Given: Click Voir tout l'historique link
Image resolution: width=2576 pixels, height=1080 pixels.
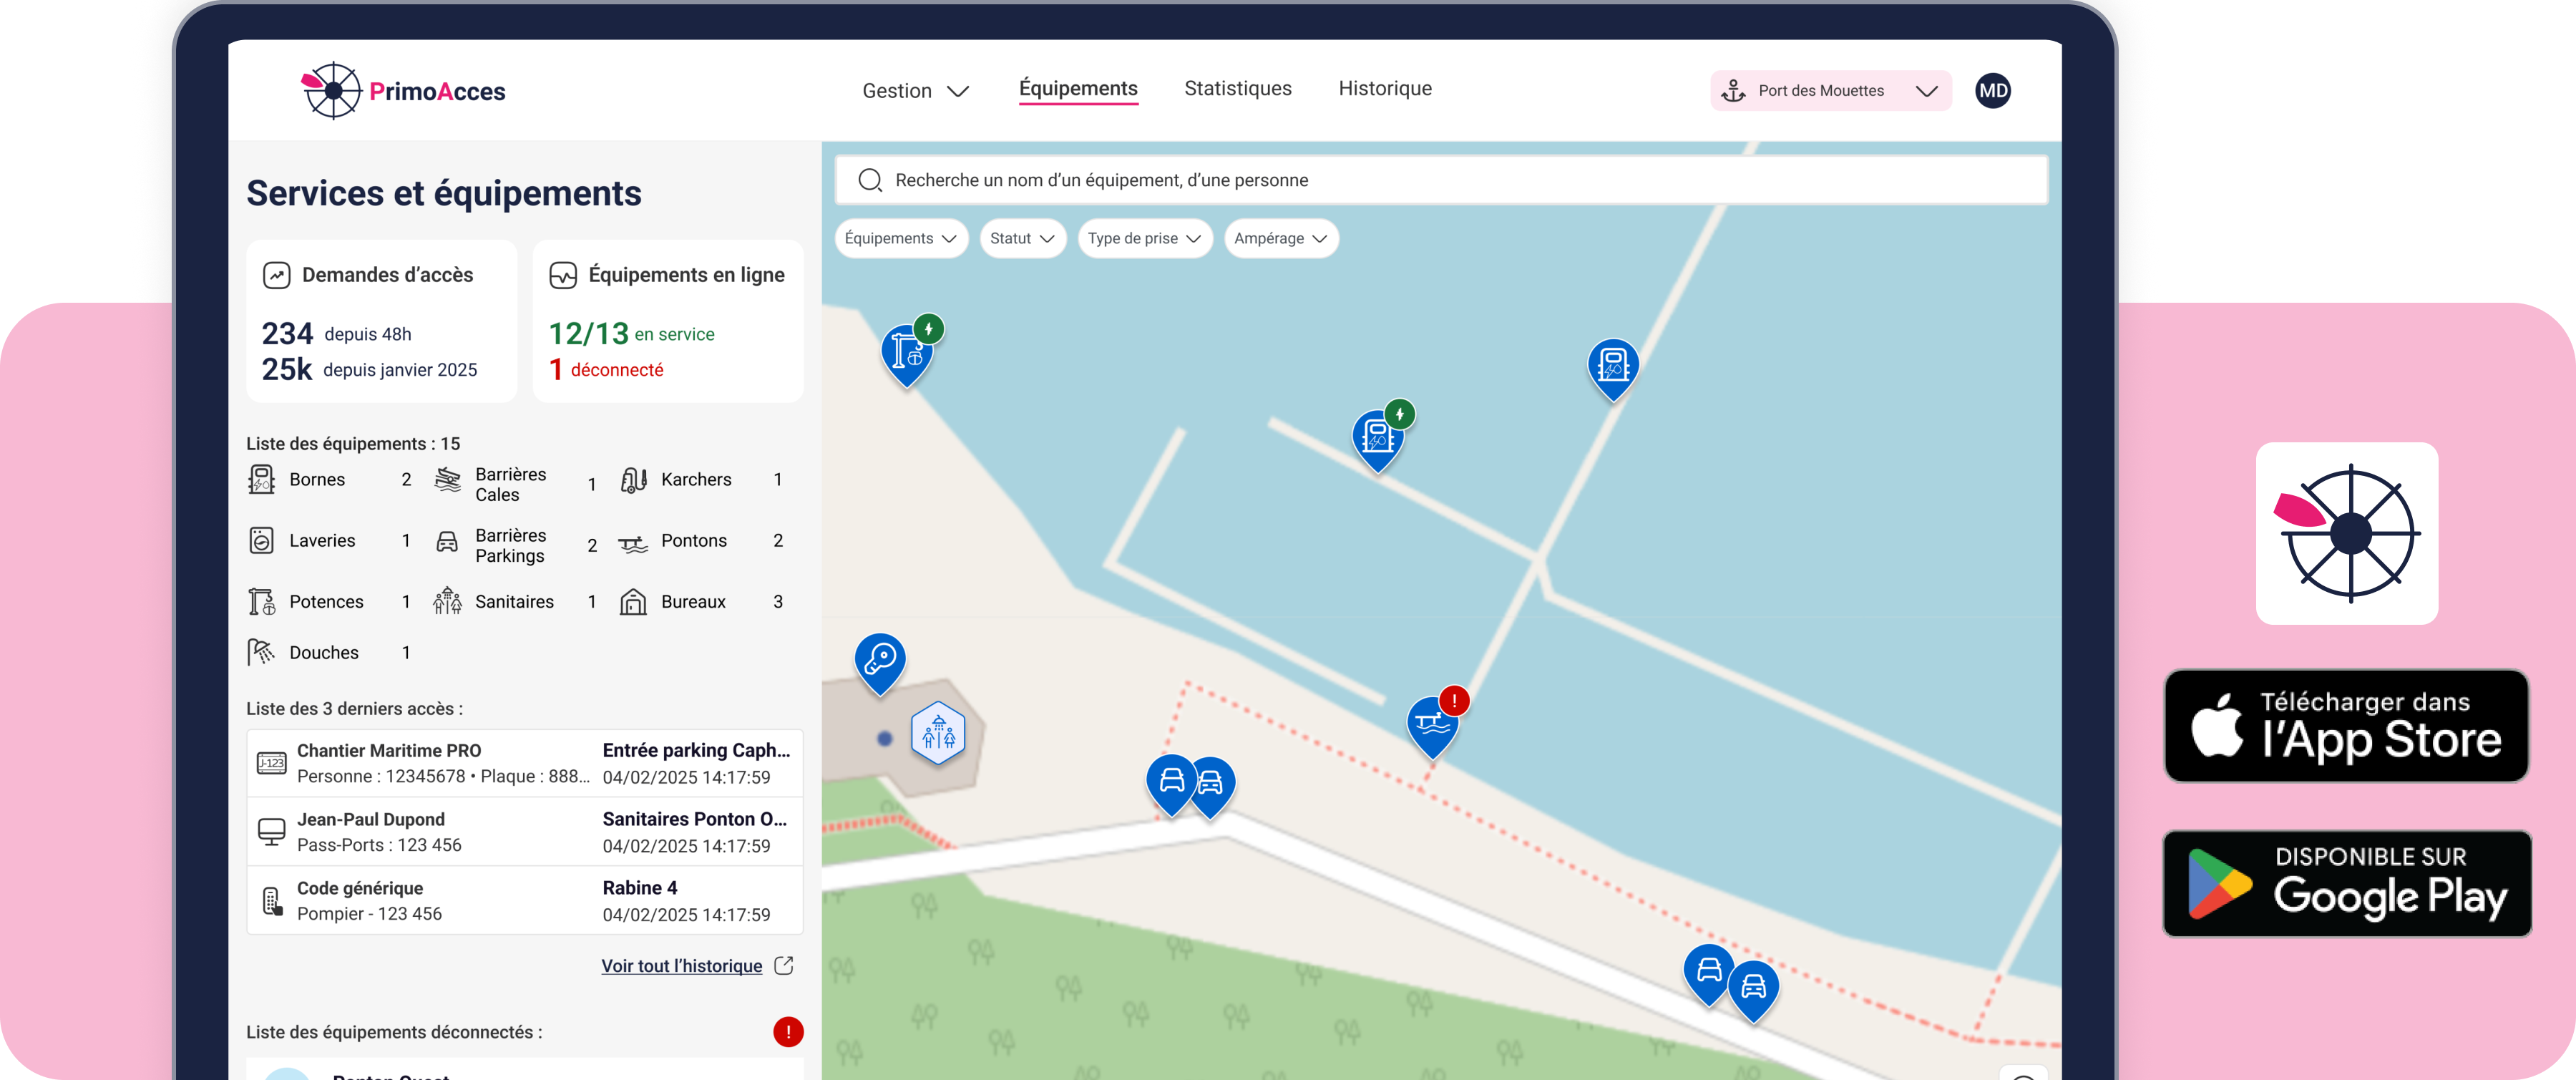Looking at the screenshot, I should [681, 966].
